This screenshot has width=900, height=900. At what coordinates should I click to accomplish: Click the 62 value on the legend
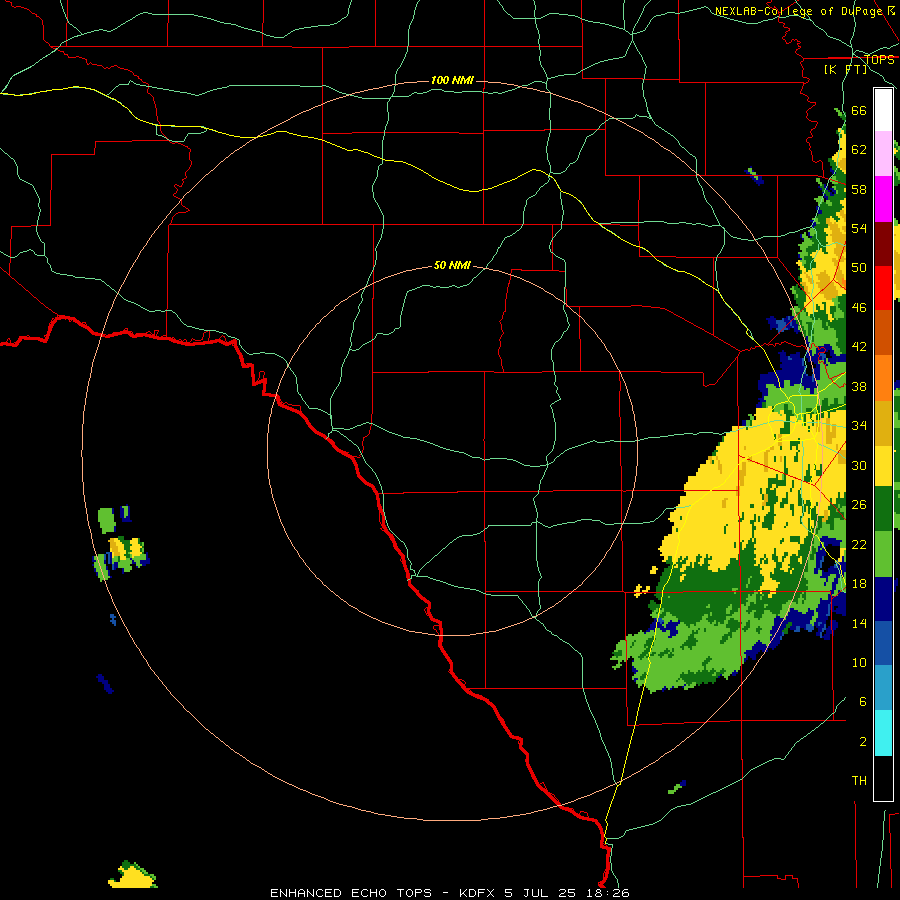click(859, 150)
